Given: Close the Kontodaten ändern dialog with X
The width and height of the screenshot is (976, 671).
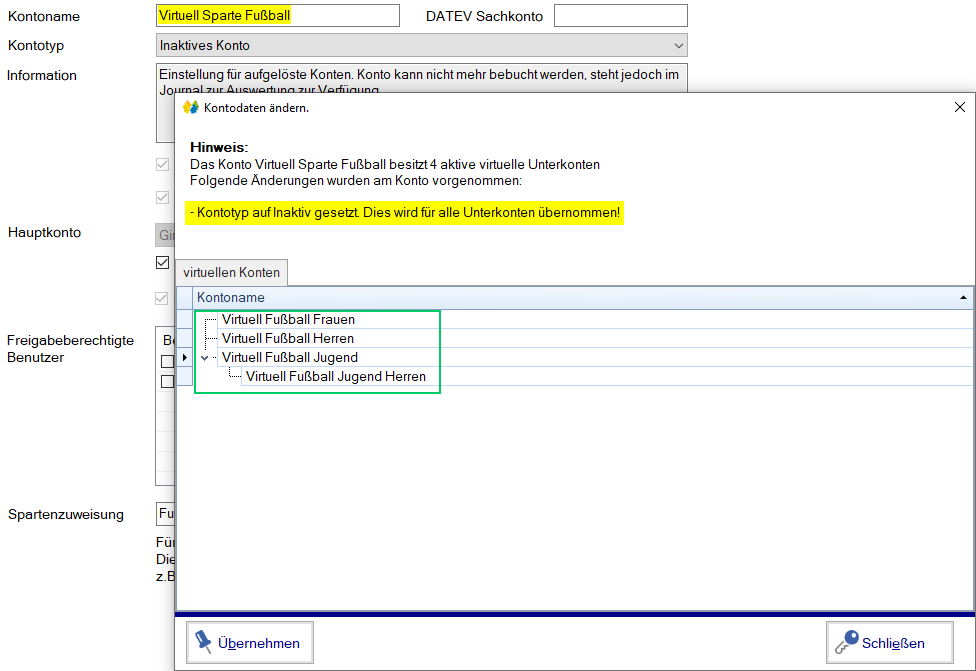Looking at the screenshot, I should coord(959,107).
